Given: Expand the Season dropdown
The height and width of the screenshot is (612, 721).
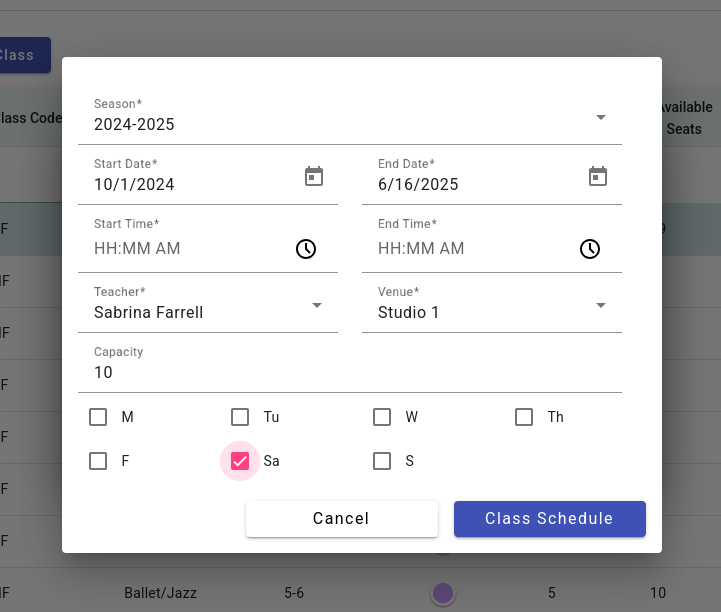Looking at the screenshot, I should pos(601,117).
